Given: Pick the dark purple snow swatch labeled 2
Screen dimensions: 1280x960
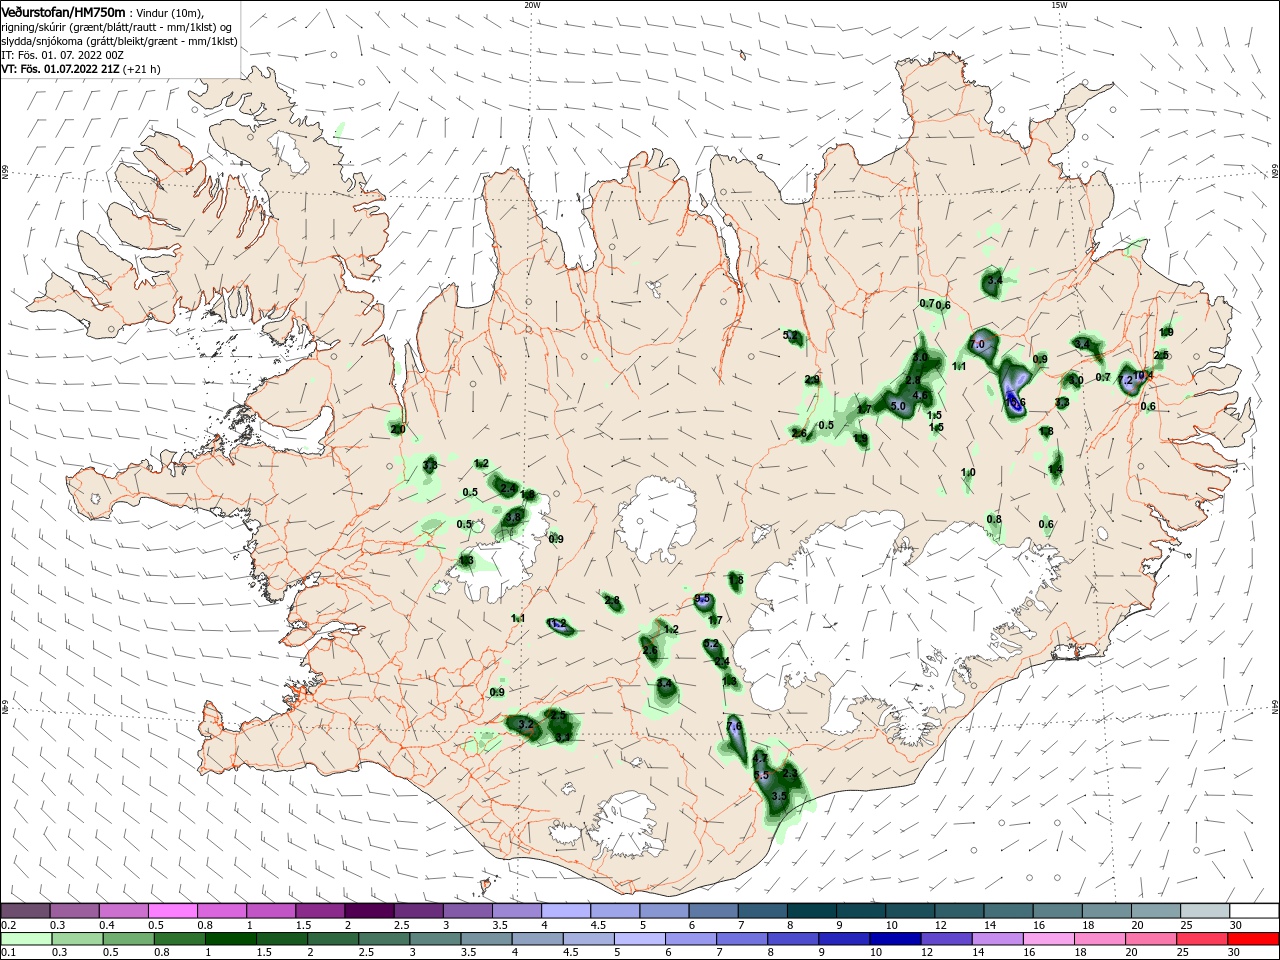Looking at the screenshot, I should pyautogui.click(x=369, y=910).
